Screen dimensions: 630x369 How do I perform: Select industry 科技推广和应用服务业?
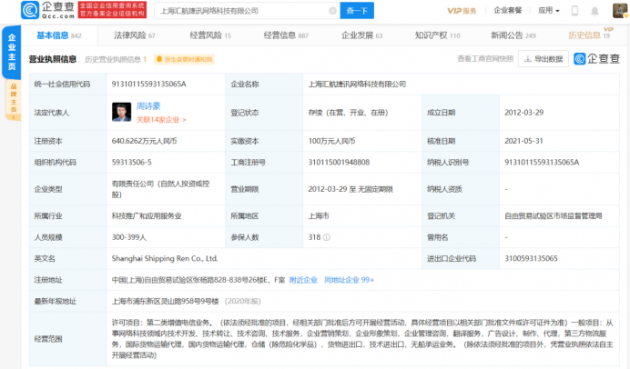tap(146, 216)
